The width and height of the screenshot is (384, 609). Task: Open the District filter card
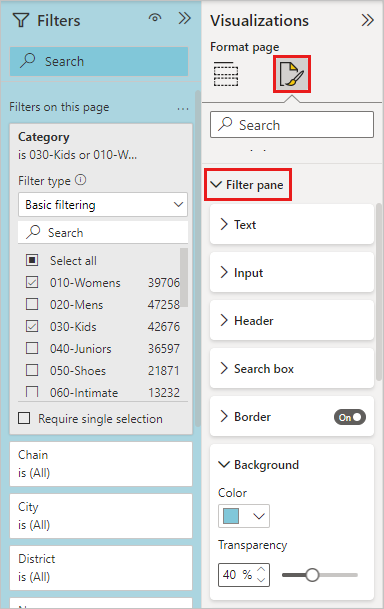101,568
